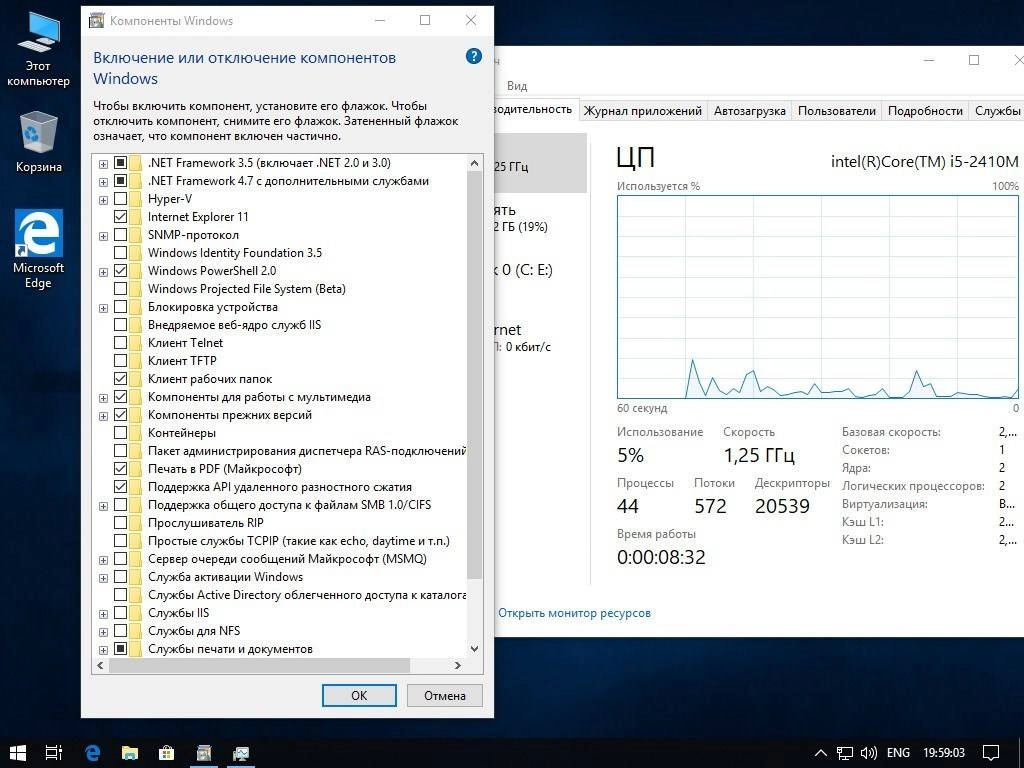The image size is (1024, 768).
Task: Expand the Службы IIS node
Action: [x=103, y=614]
